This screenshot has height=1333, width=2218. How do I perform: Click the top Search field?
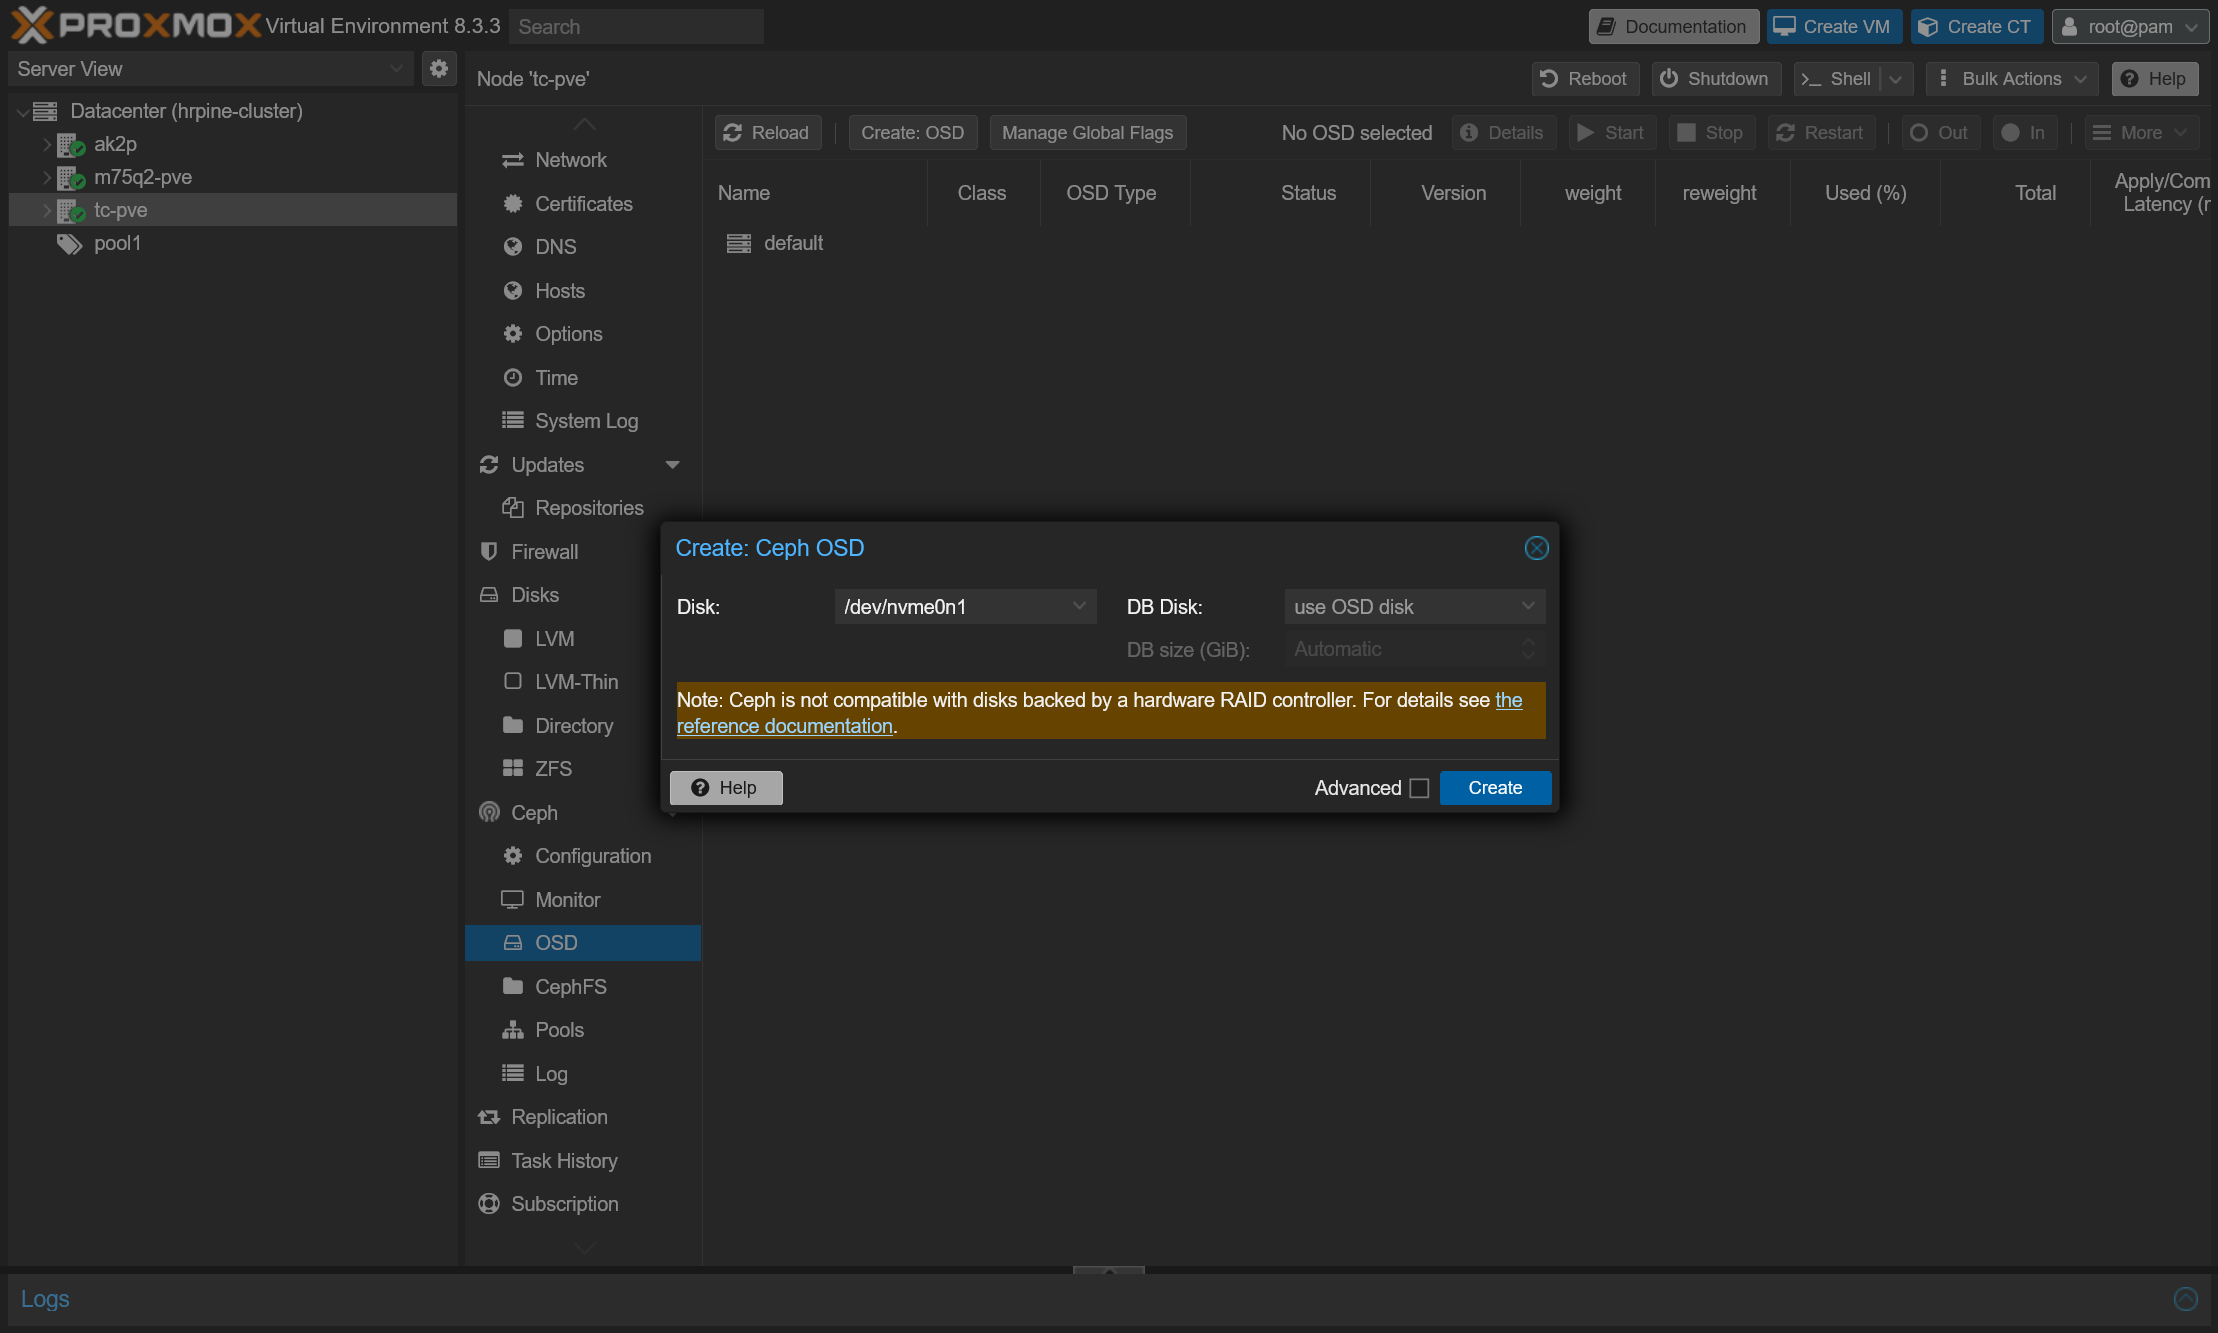(x=636, y=27)
